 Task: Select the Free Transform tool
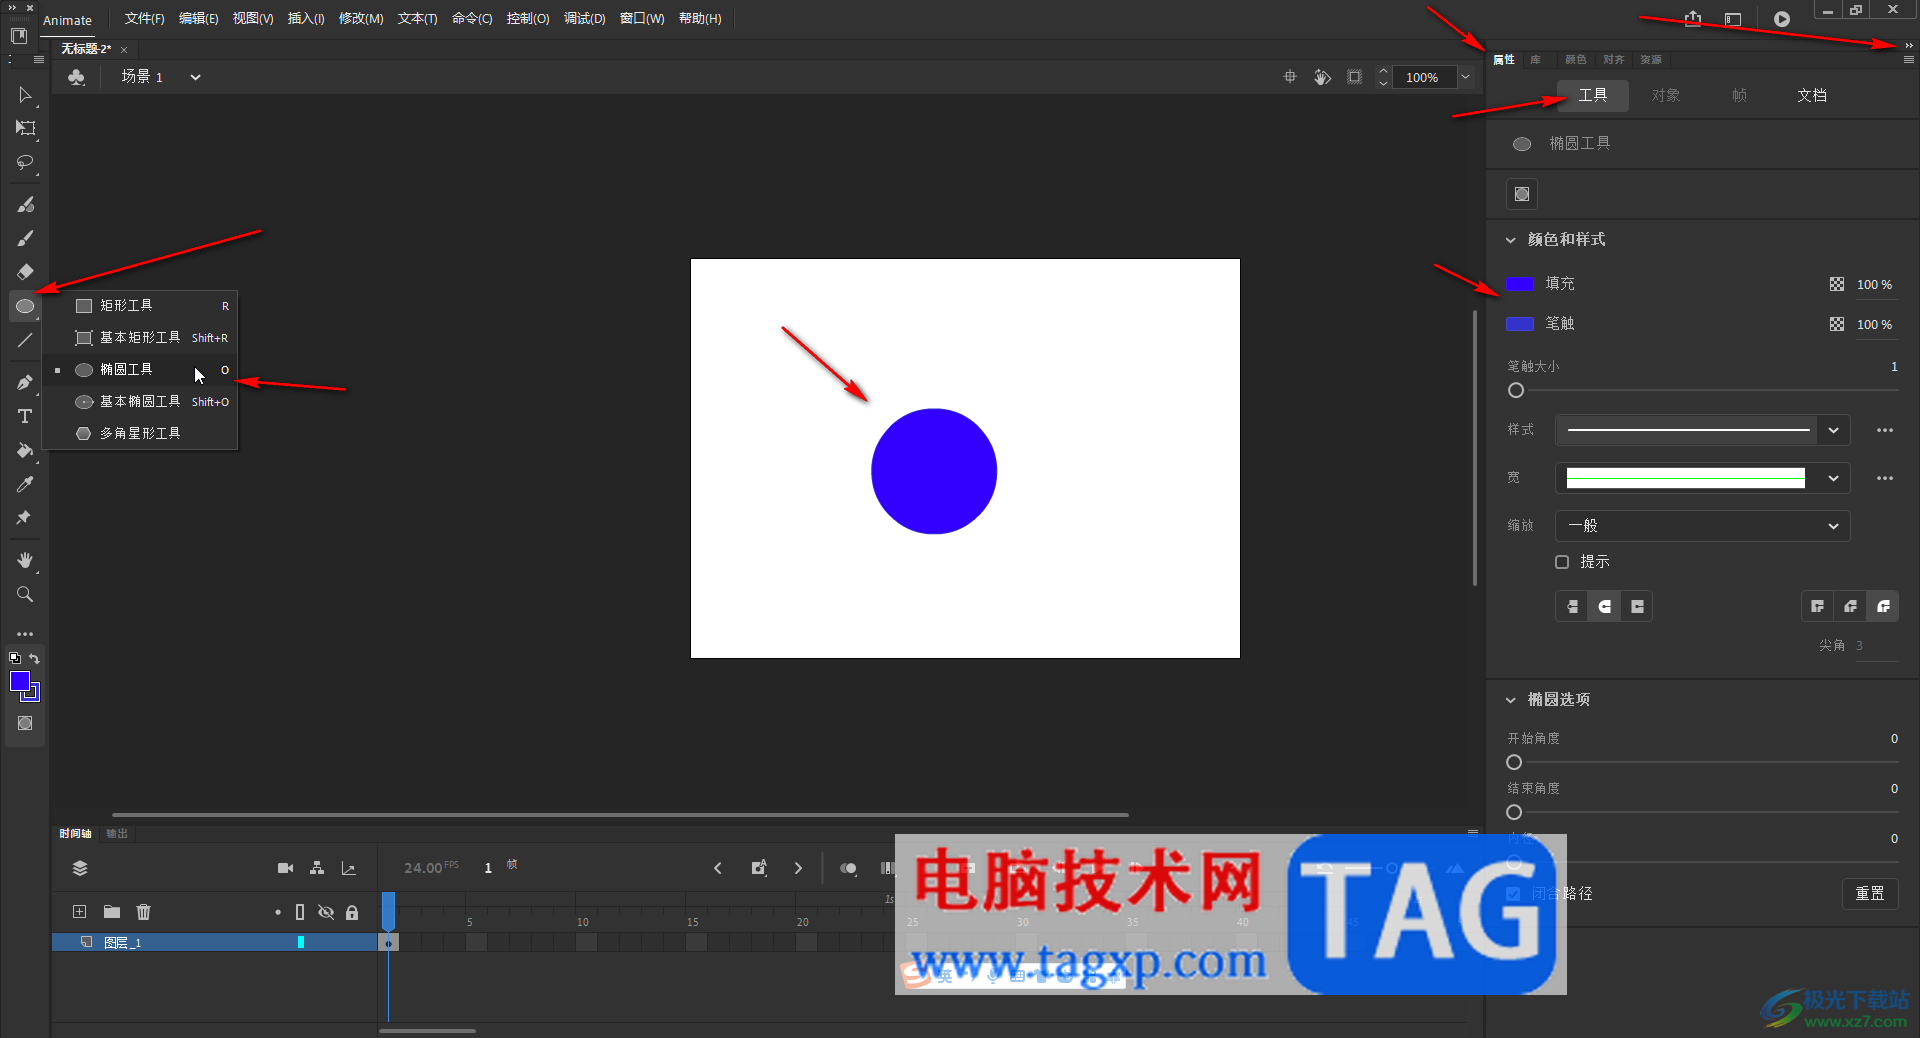25,128
